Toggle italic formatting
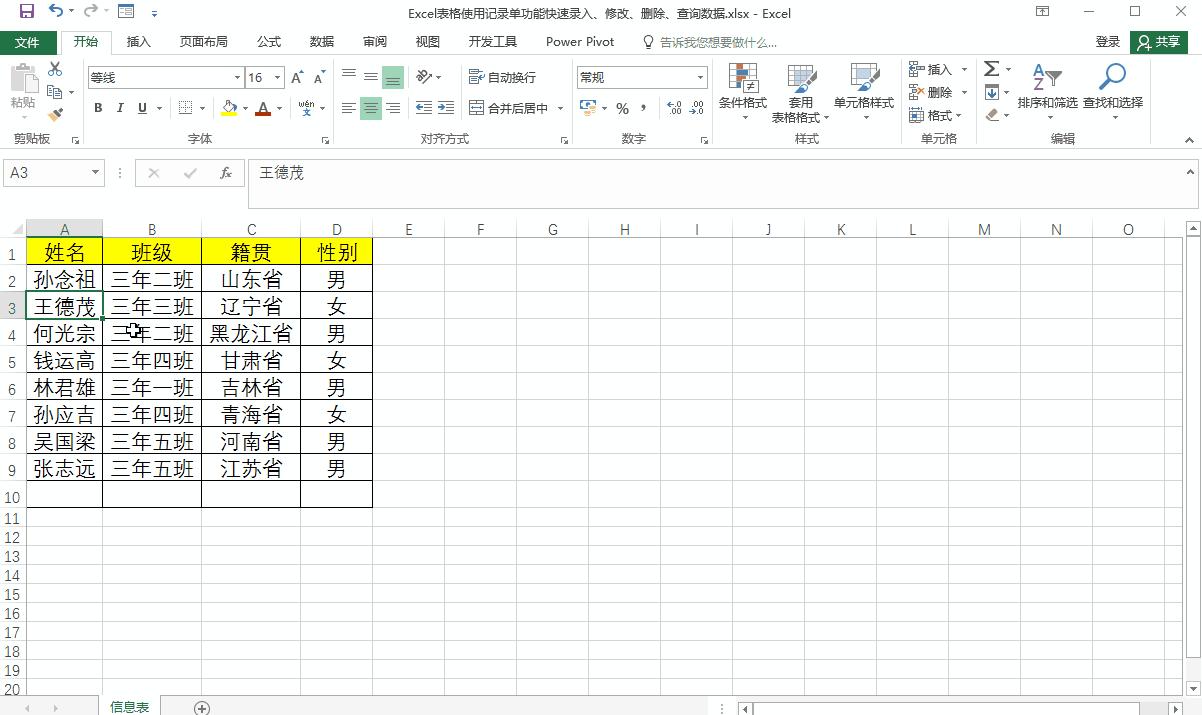Screen dimensions: 1202x715 119,107
